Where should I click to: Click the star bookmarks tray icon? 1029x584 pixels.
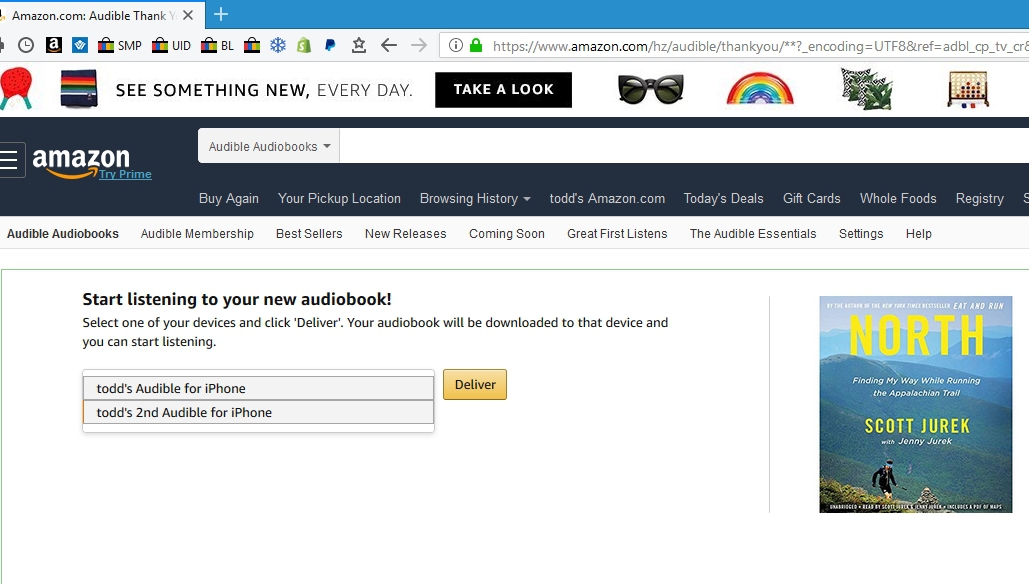[x=358, y=45]
